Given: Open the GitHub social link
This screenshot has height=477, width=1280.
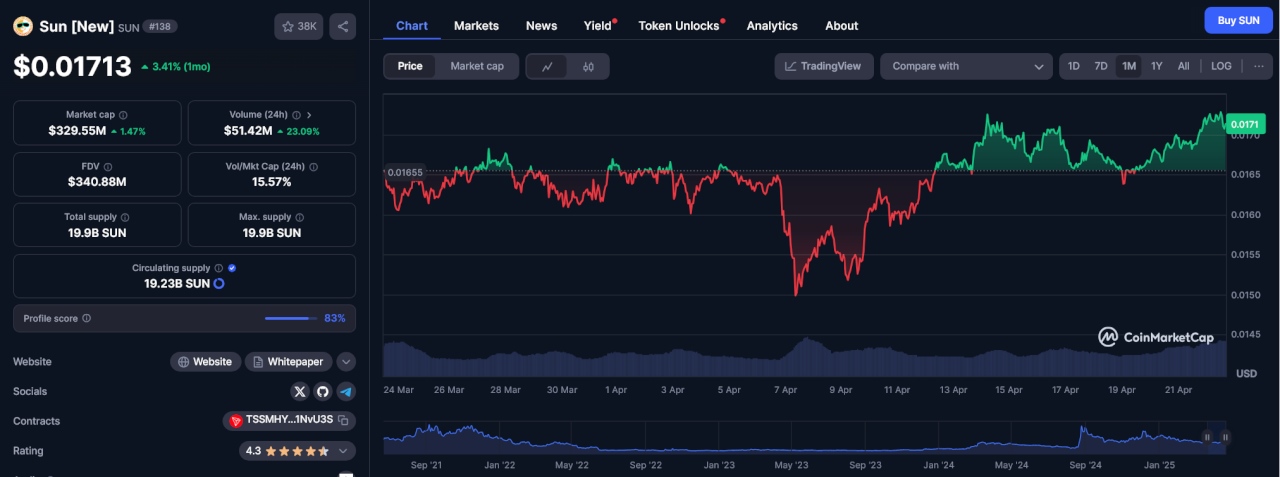Looking at the screenshot, I should coord(322,391).
